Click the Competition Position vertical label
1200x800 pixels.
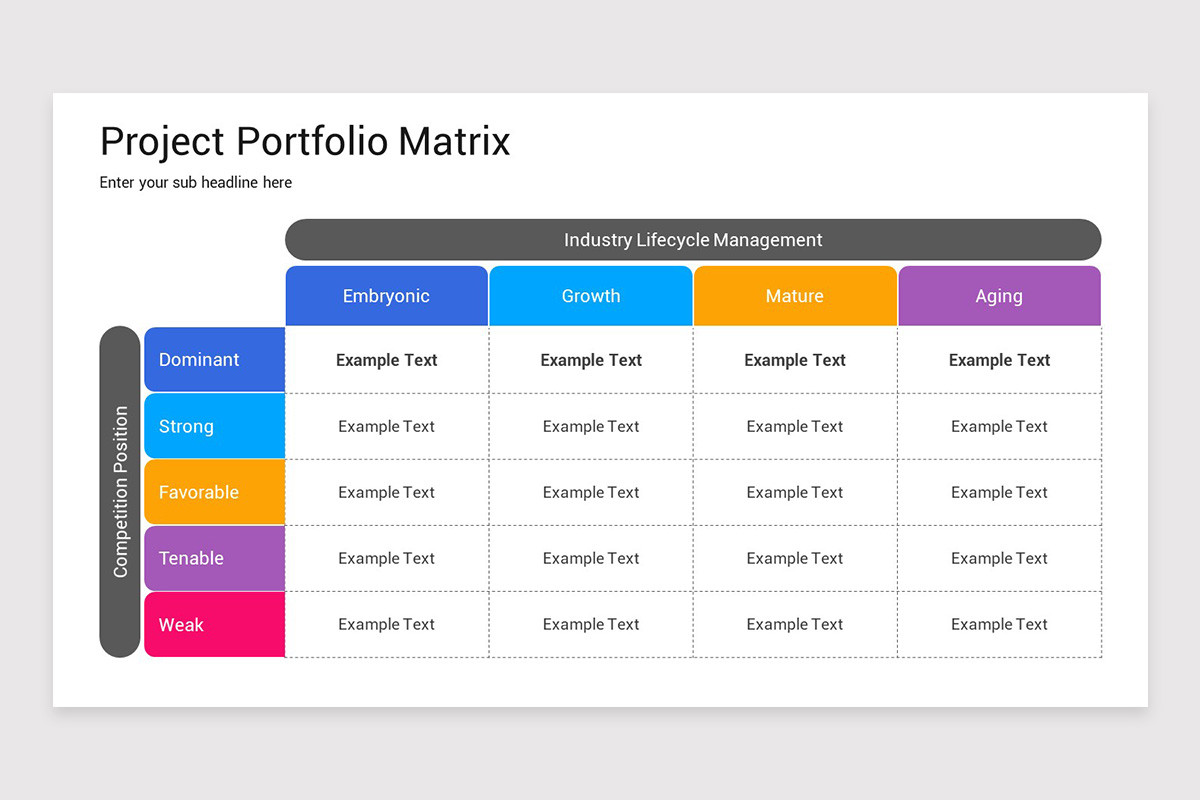point(120,492)
